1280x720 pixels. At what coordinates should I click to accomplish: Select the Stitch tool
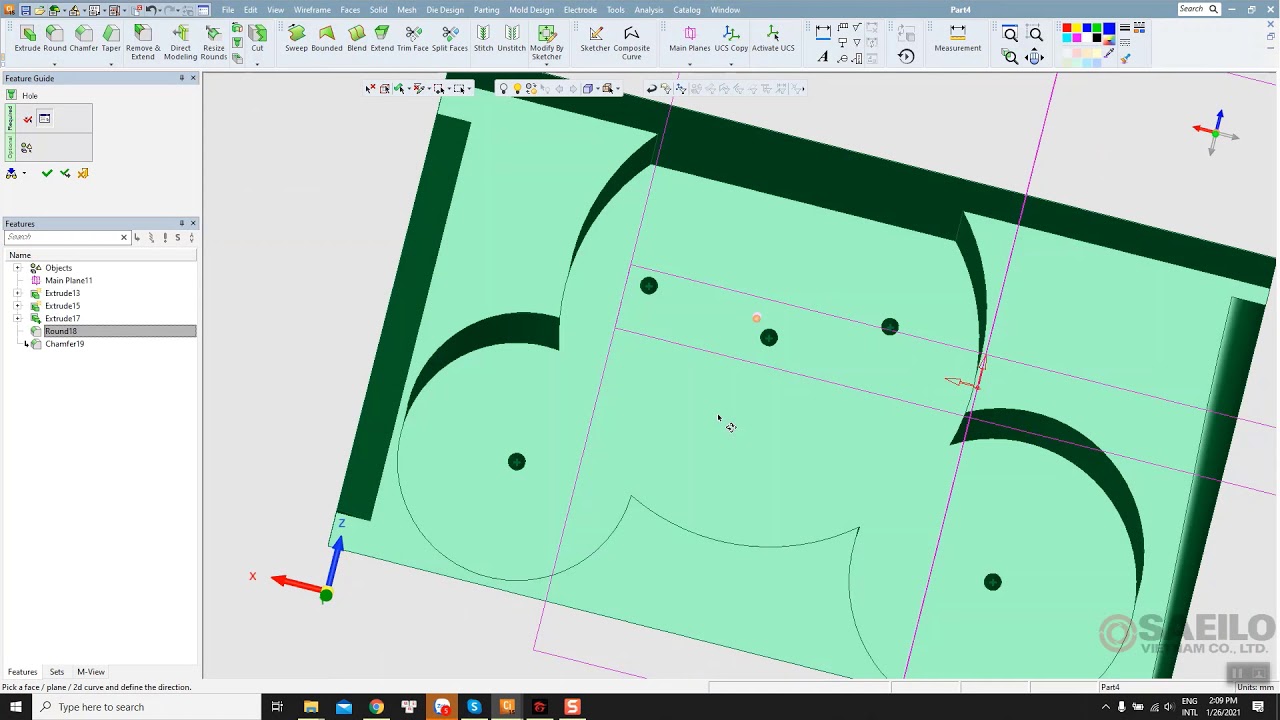(x=484, y=39)
